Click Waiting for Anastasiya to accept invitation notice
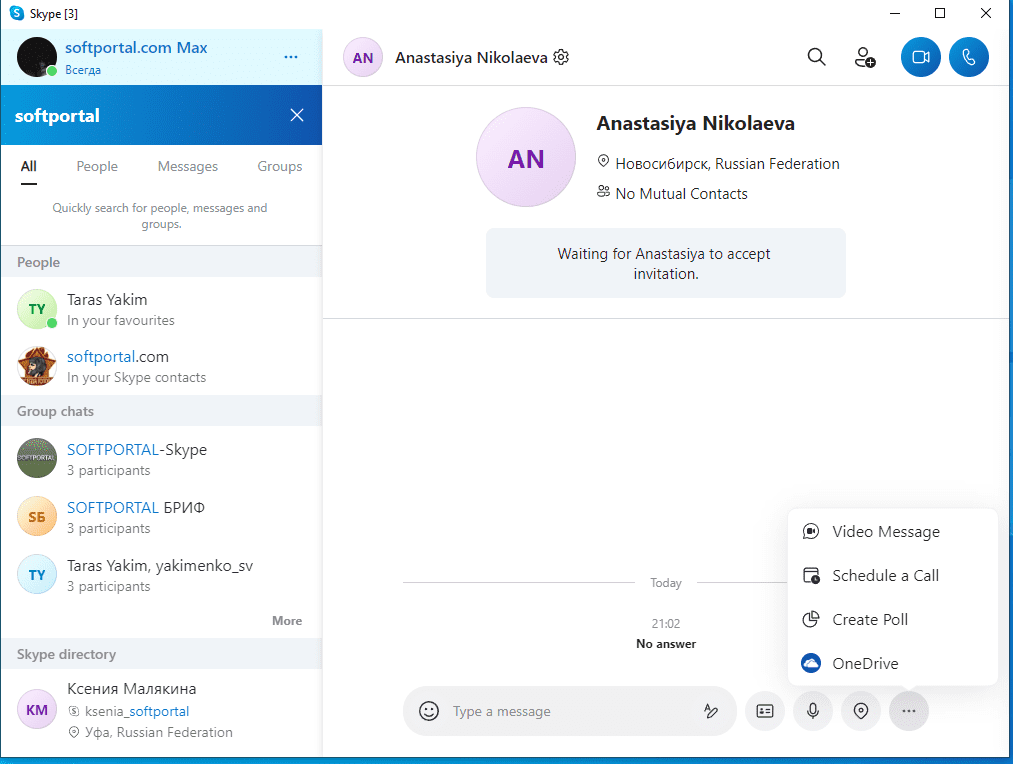This screenshot has height=764, width=1013. tap(665, 263)
